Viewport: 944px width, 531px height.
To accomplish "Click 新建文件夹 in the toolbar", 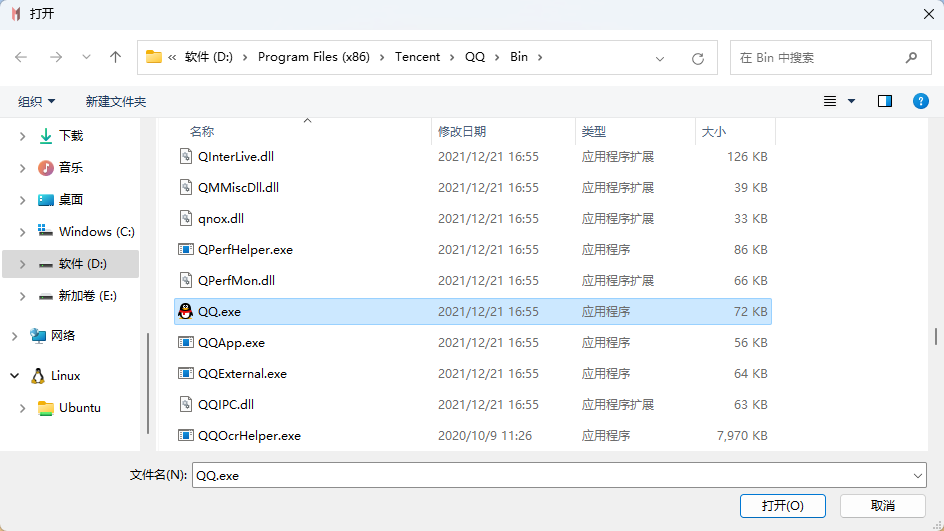I will tap(116, 101).
